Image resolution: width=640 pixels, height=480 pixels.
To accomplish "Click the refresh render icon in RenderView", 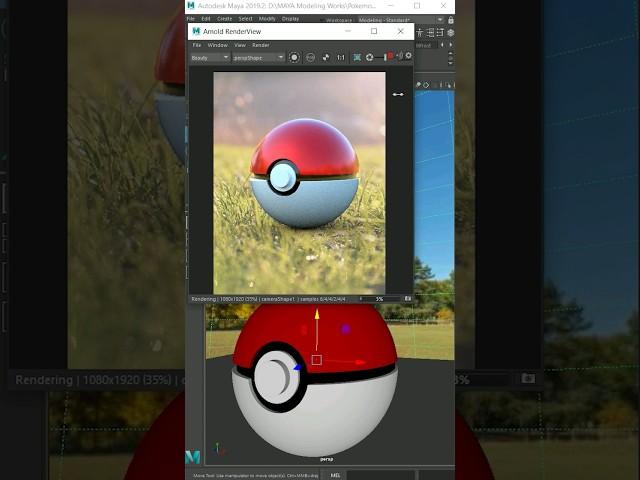I will point(370,58).
